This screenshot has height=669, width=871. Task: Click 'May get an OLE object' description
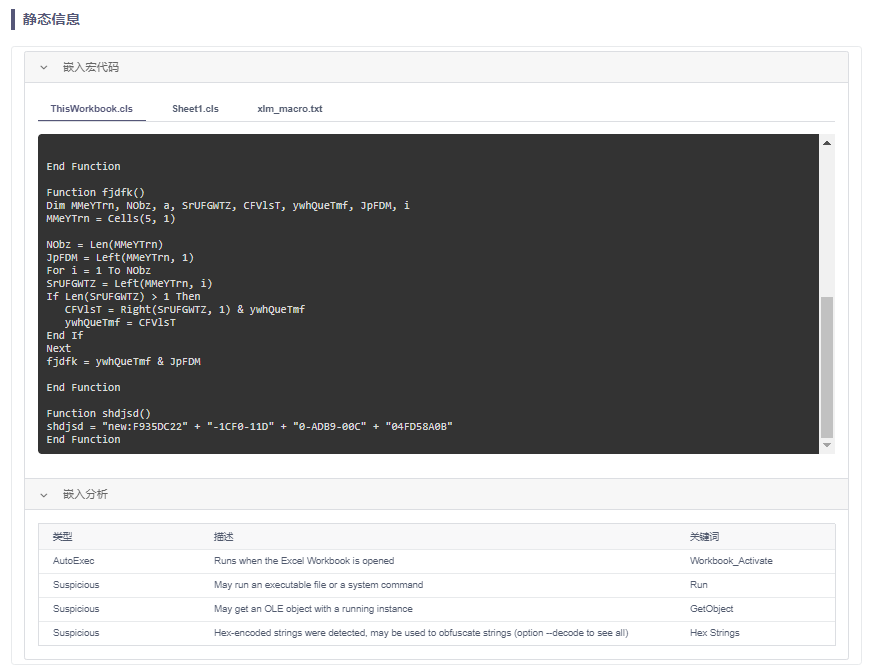[x=313, y=609]
